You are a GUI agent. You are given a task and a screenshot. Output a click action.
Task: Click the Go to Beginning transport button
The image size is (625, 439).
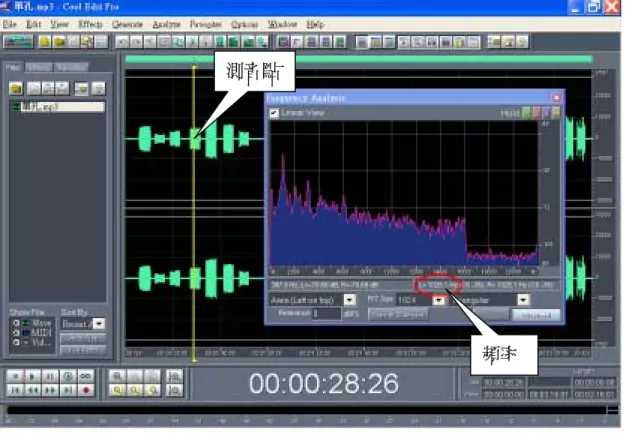(16, 390)
